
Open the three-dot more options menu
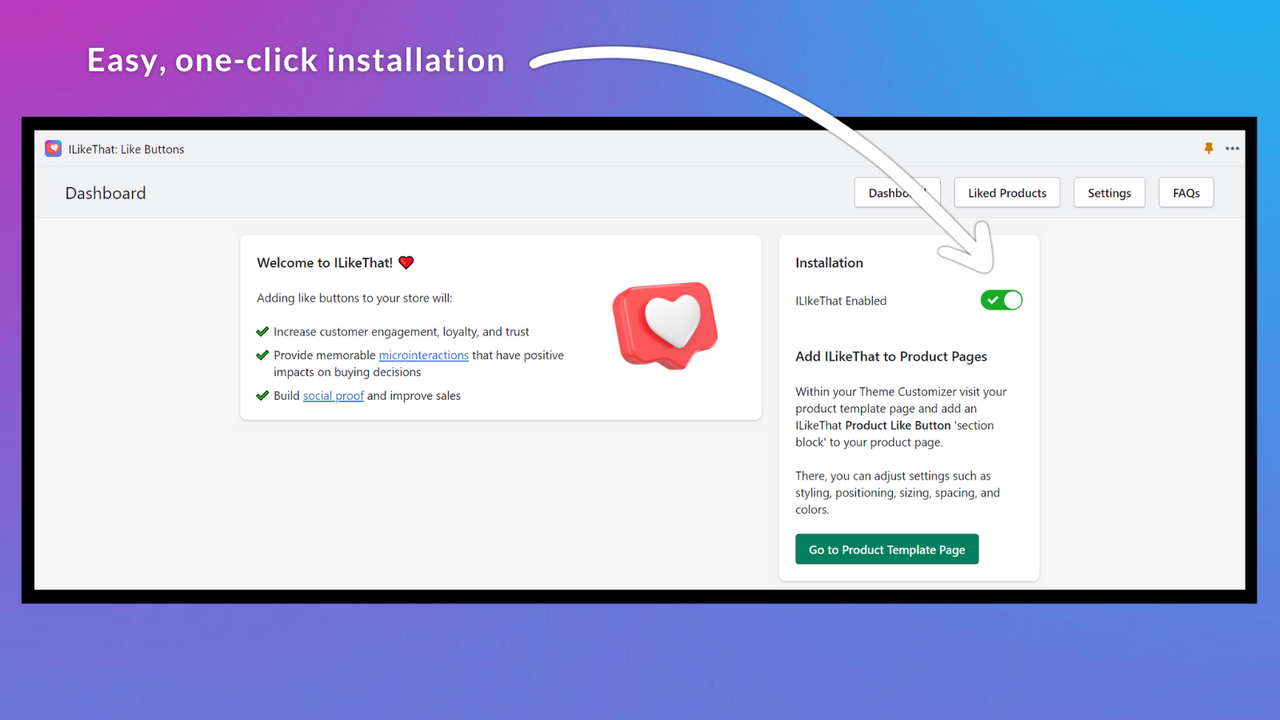click(1232, 148)
